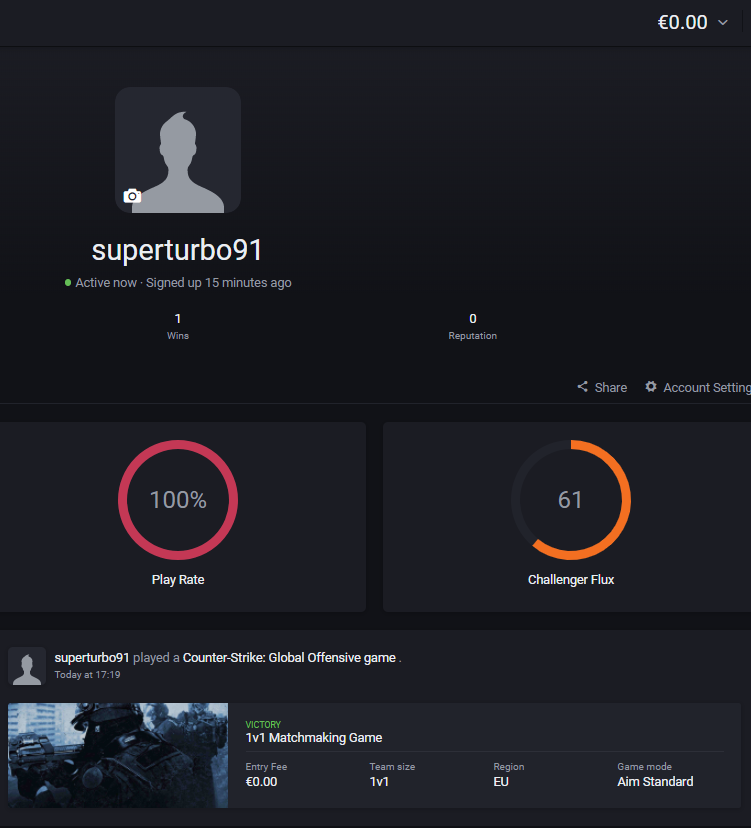Click the share icon
This screenshot has height=828, width=751.
tap(583, 387)
